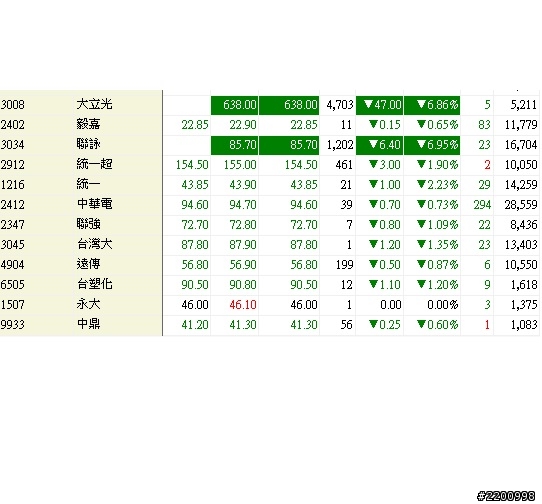
Task: Click total volume 13,403
Action: (x=521, y=245)
